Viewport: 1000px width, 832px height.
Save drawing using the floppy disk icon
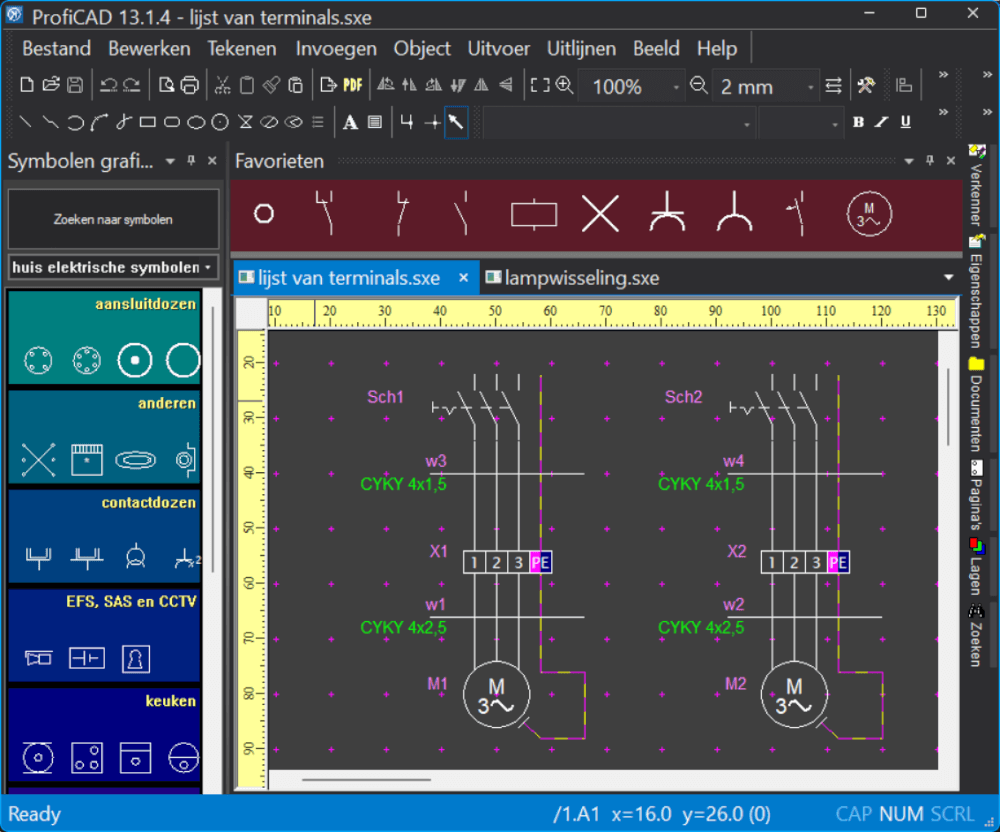(x=75, y=85)
